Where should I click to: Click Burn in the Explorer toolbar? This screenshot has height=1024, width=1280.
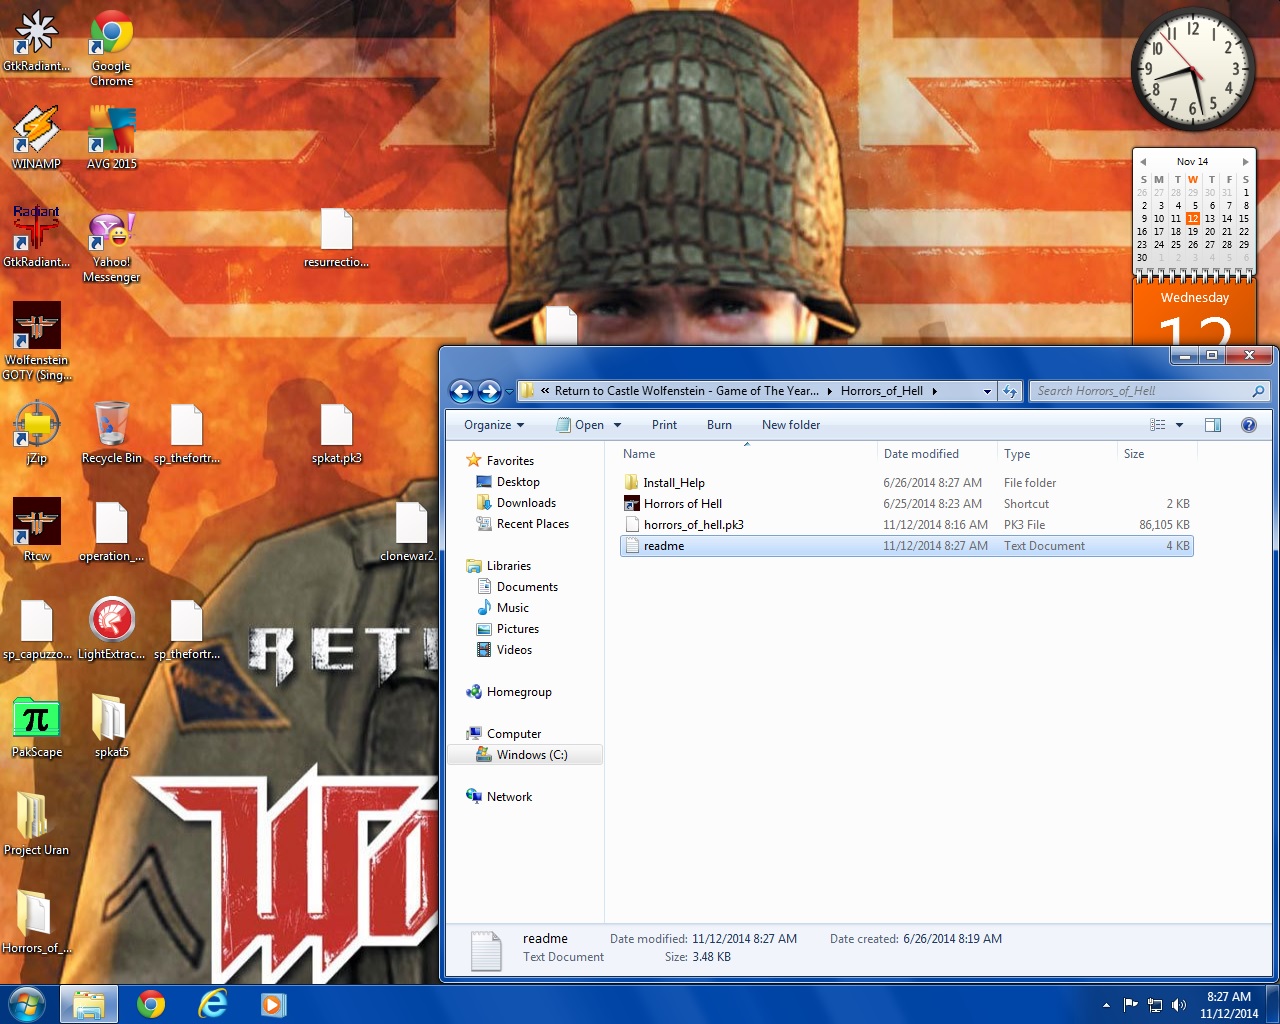719,425
